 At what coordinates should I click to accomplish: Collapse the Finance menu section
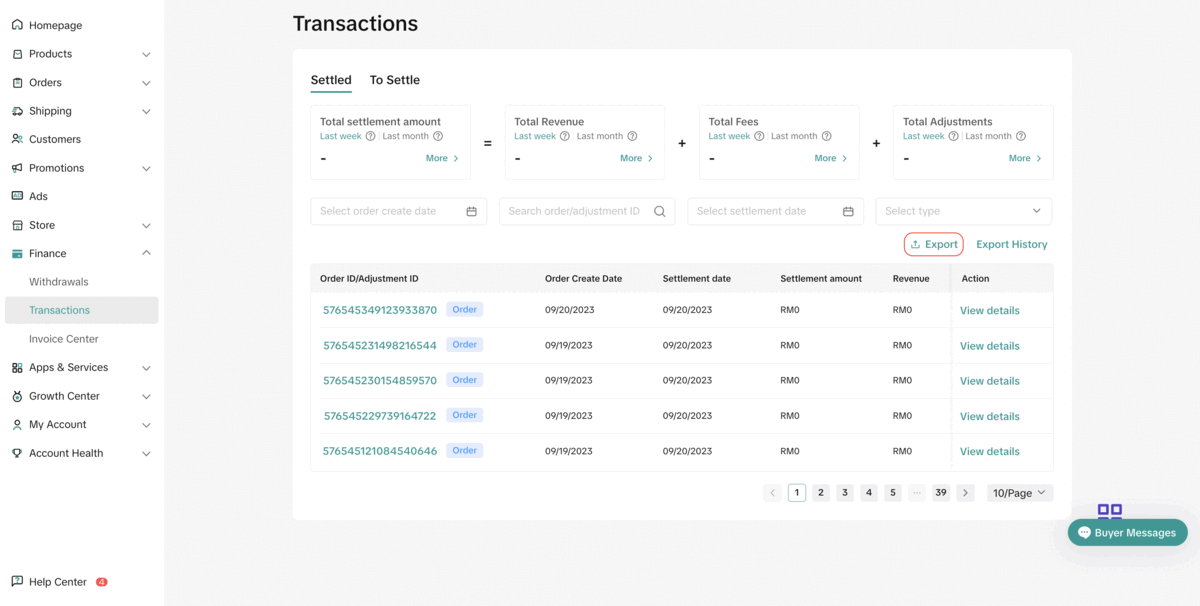[x=146, y=254]
